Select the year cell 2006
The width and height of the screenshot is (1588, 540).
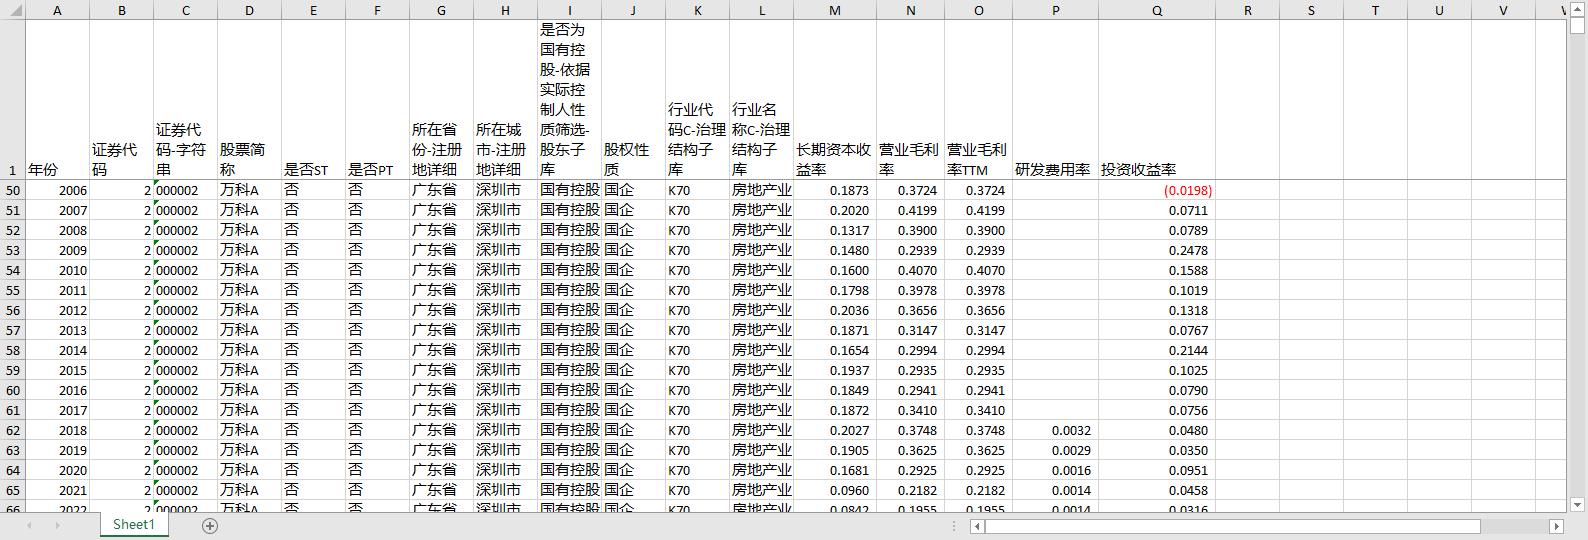pos(57,190)
